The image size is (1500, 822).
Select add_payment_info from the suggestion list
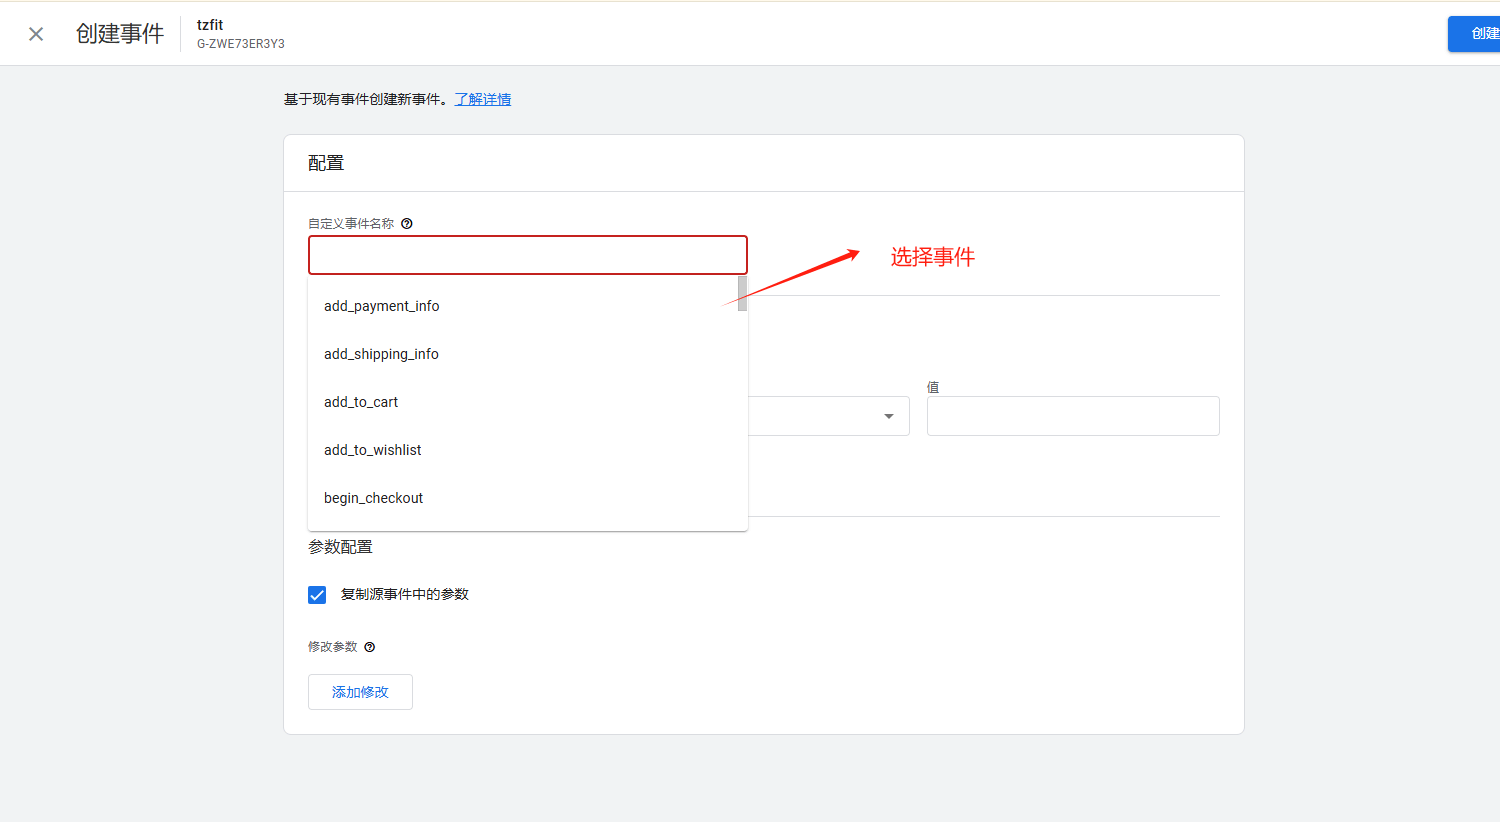[382, 306]
